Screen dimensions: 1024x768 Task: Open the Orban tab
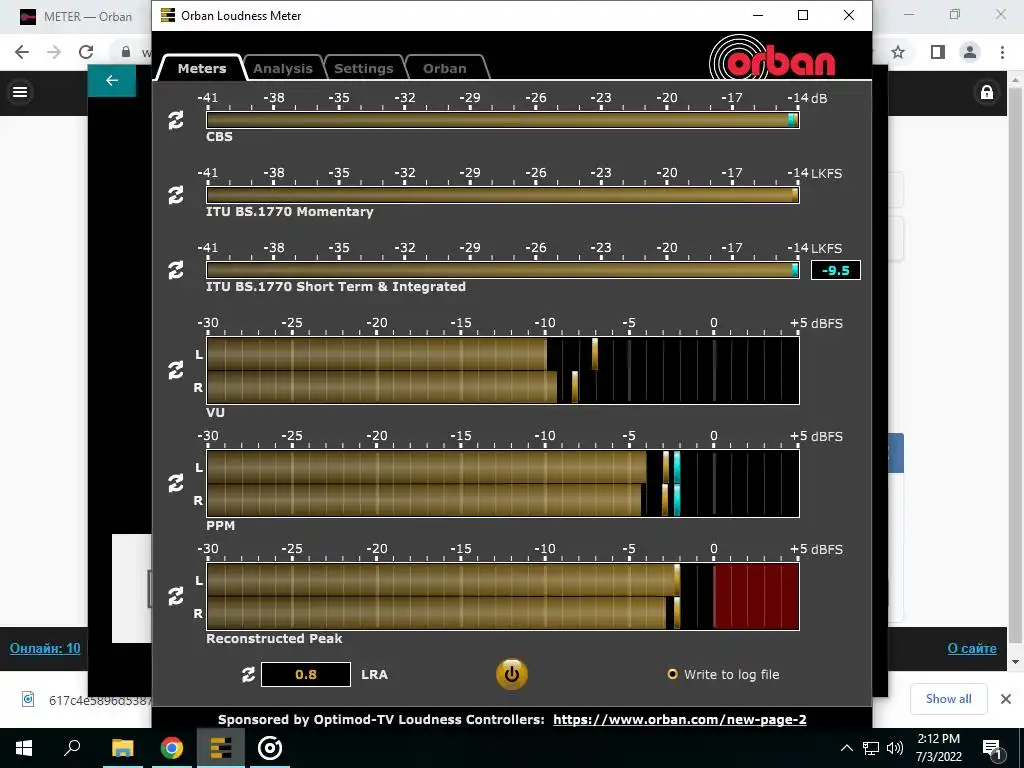(445, 68)
